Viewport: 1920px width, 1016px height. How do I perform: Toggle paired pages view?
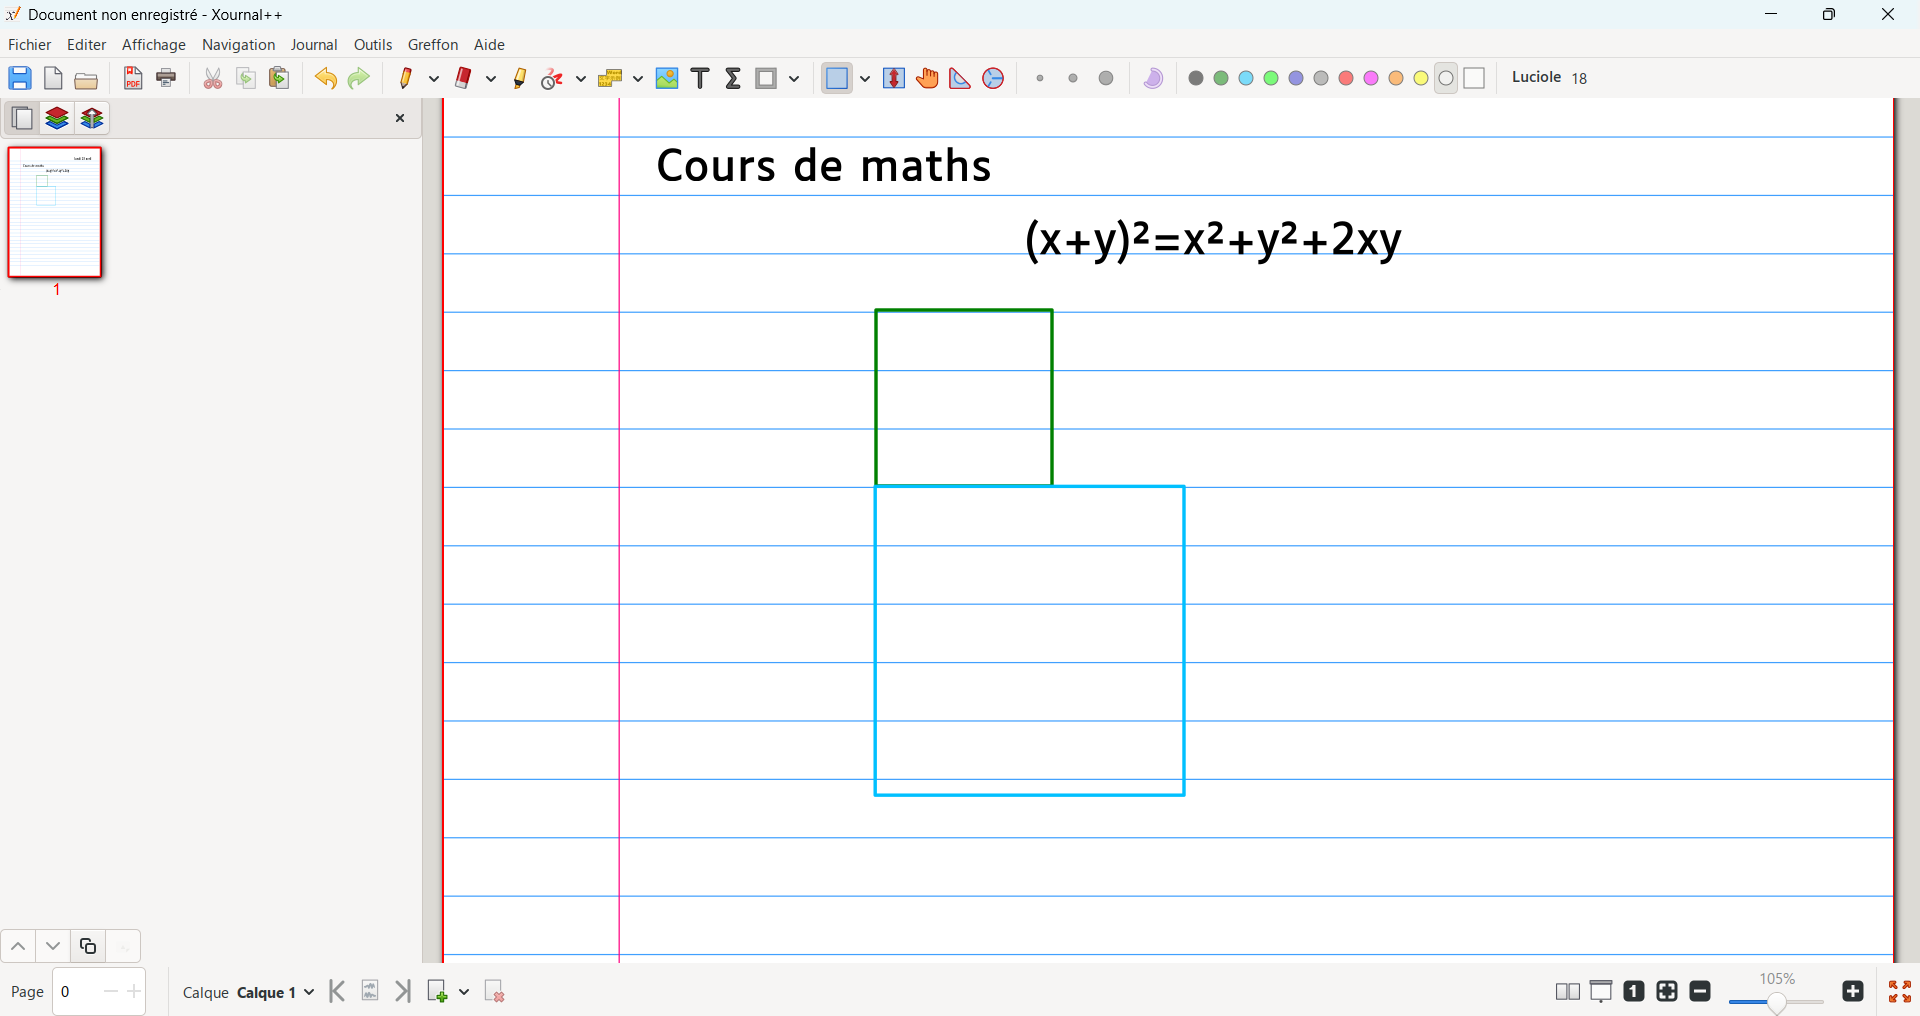(1567, 991)
